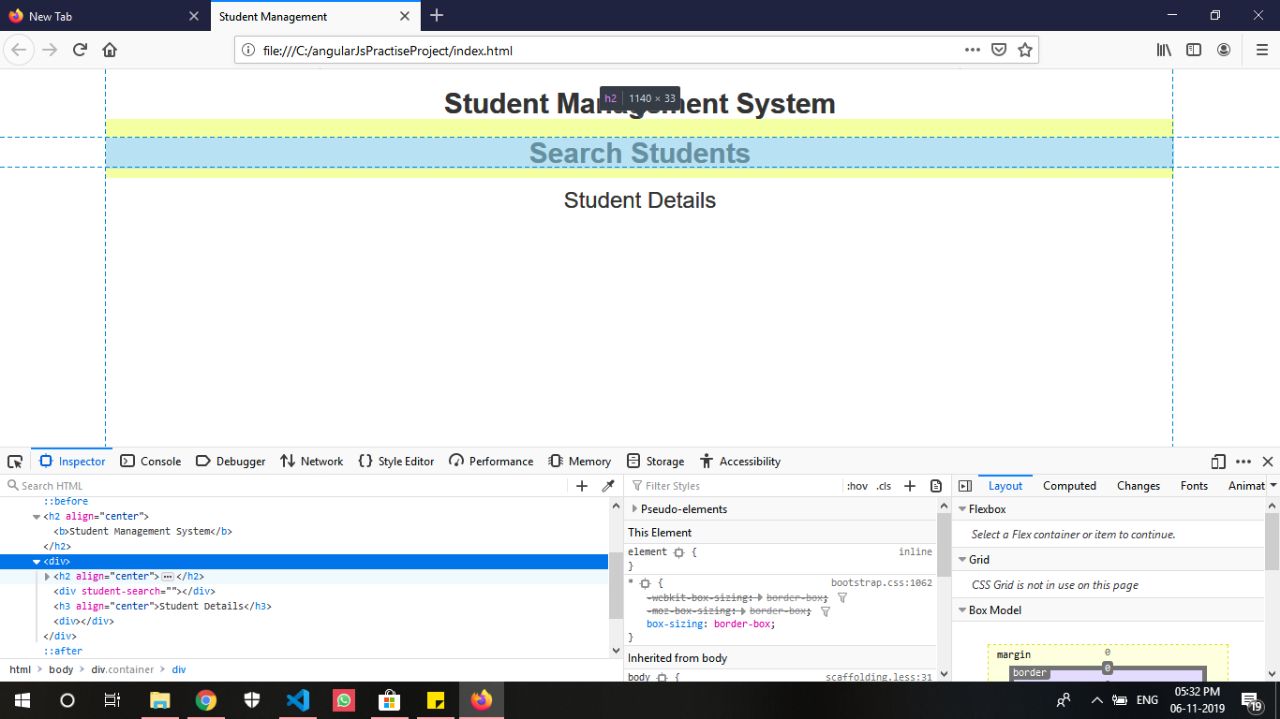
Task: Create a new node with plus icon
Action: 582,486
